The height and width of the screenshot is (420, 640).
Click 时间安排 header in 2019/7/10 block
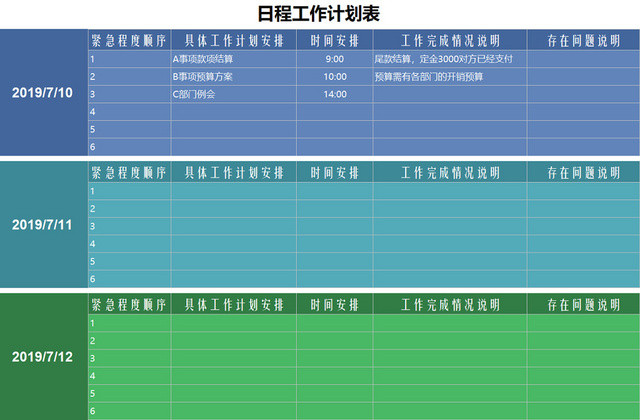pos(335,40)
